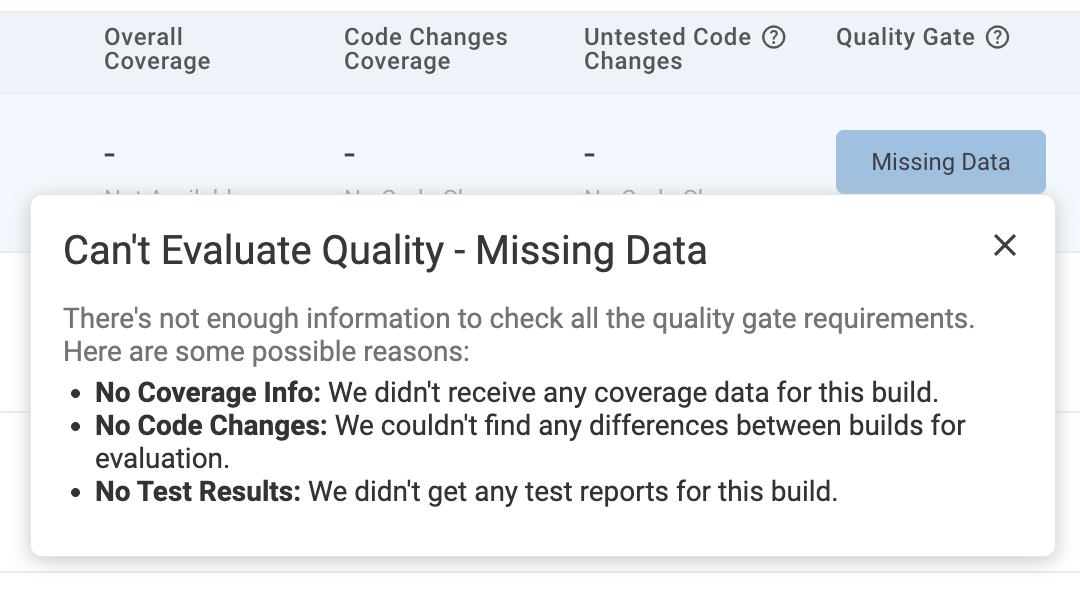The image size is (1080, 590).
Task: Select the Overall Coverage column header
Action: point(157,49)
